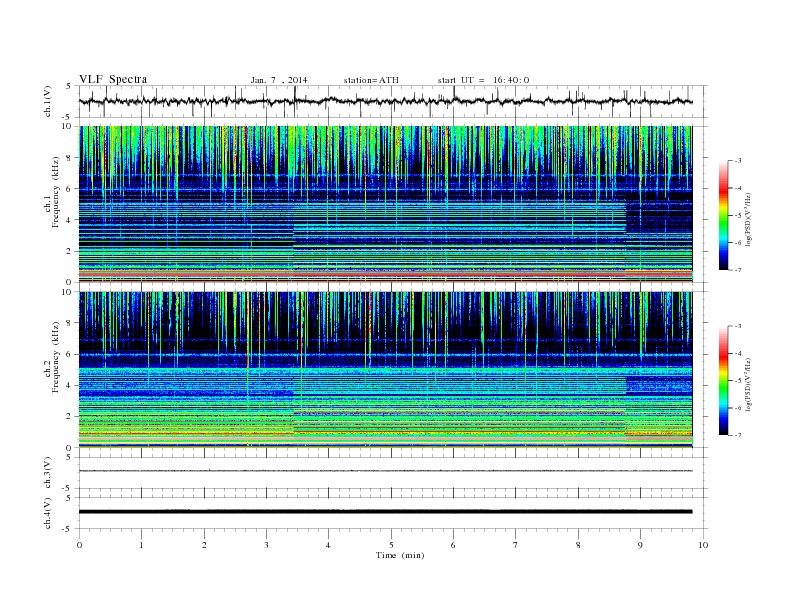Screen dimensions: 792x612
Task: Click inside the ch.2 spectrogram panel
Action: pyautogui.click(x=385, y=369)
